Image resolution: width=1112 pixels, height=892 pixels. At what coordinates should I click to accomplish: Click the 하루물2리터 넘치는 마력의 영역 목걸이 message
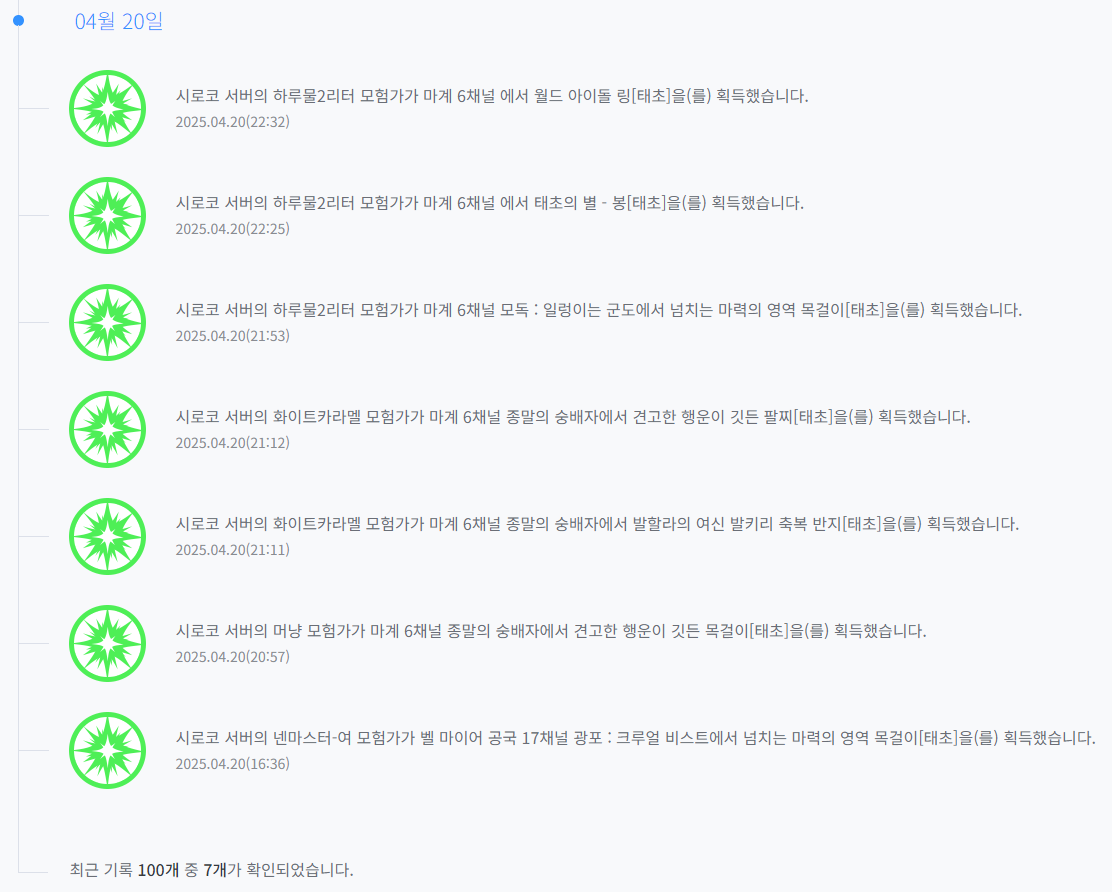coord(598,310)
